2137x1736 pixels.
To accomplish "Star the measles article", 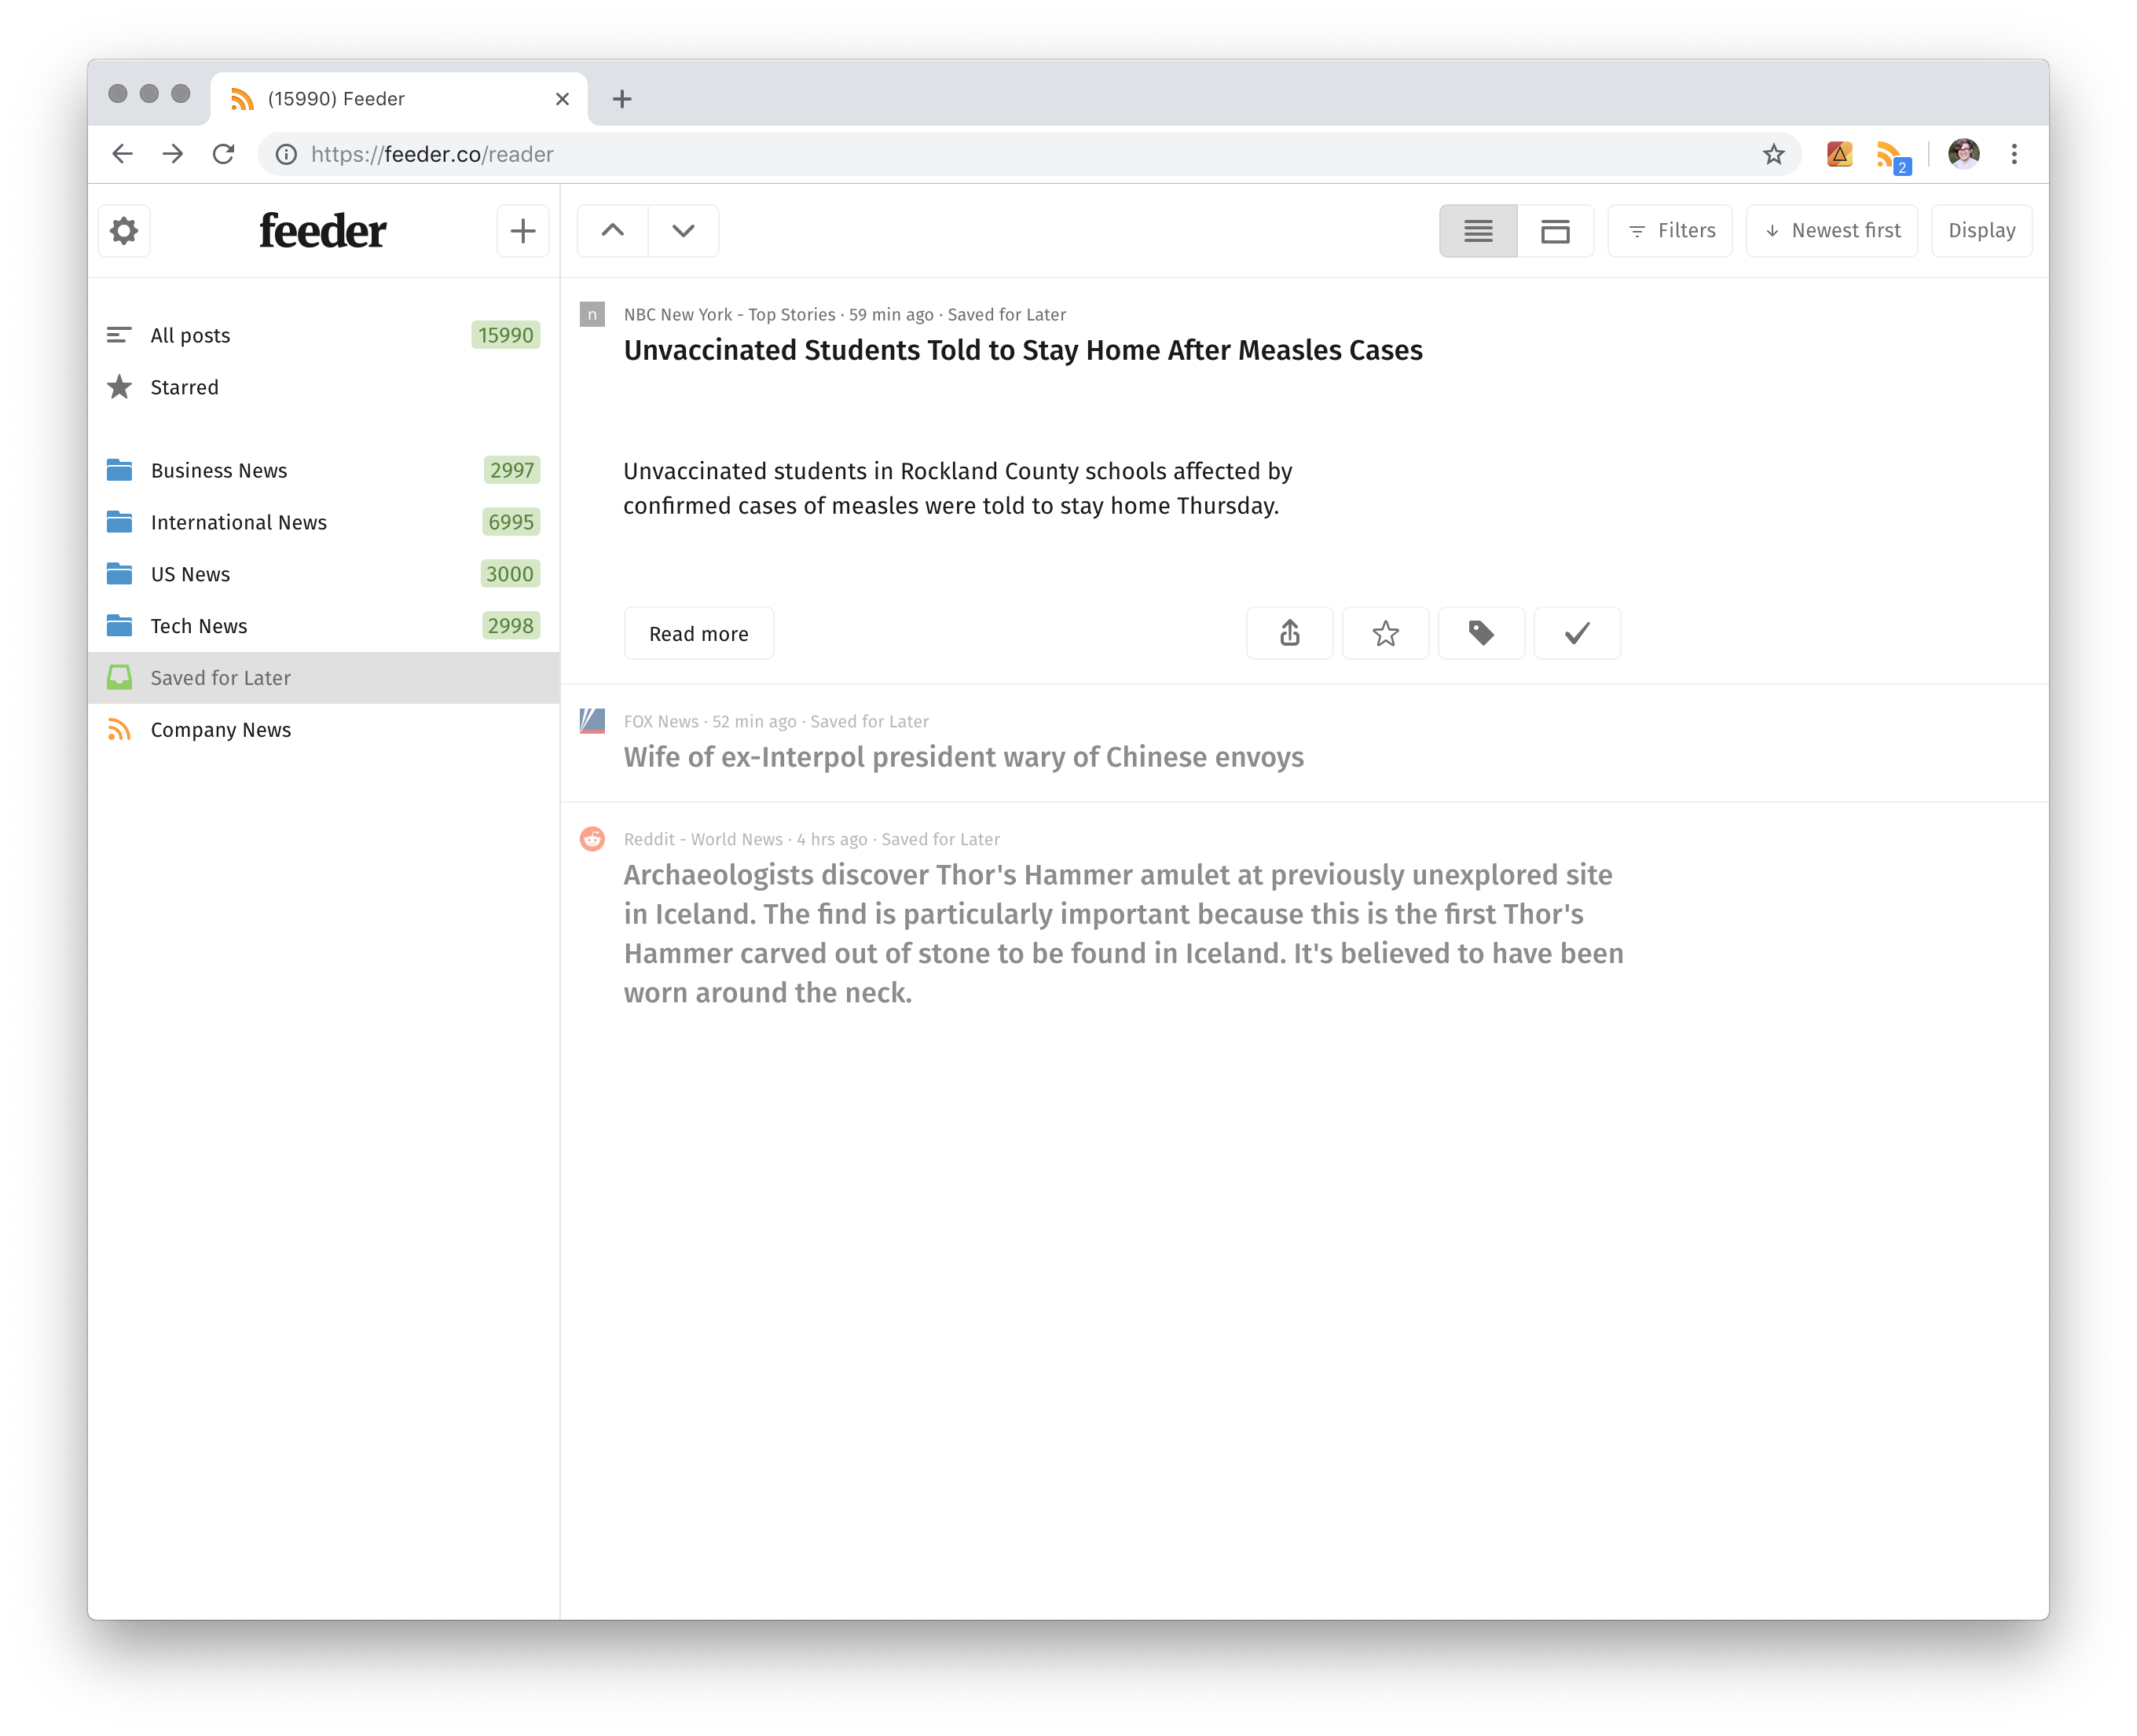I will click(x=1385, y=633).
